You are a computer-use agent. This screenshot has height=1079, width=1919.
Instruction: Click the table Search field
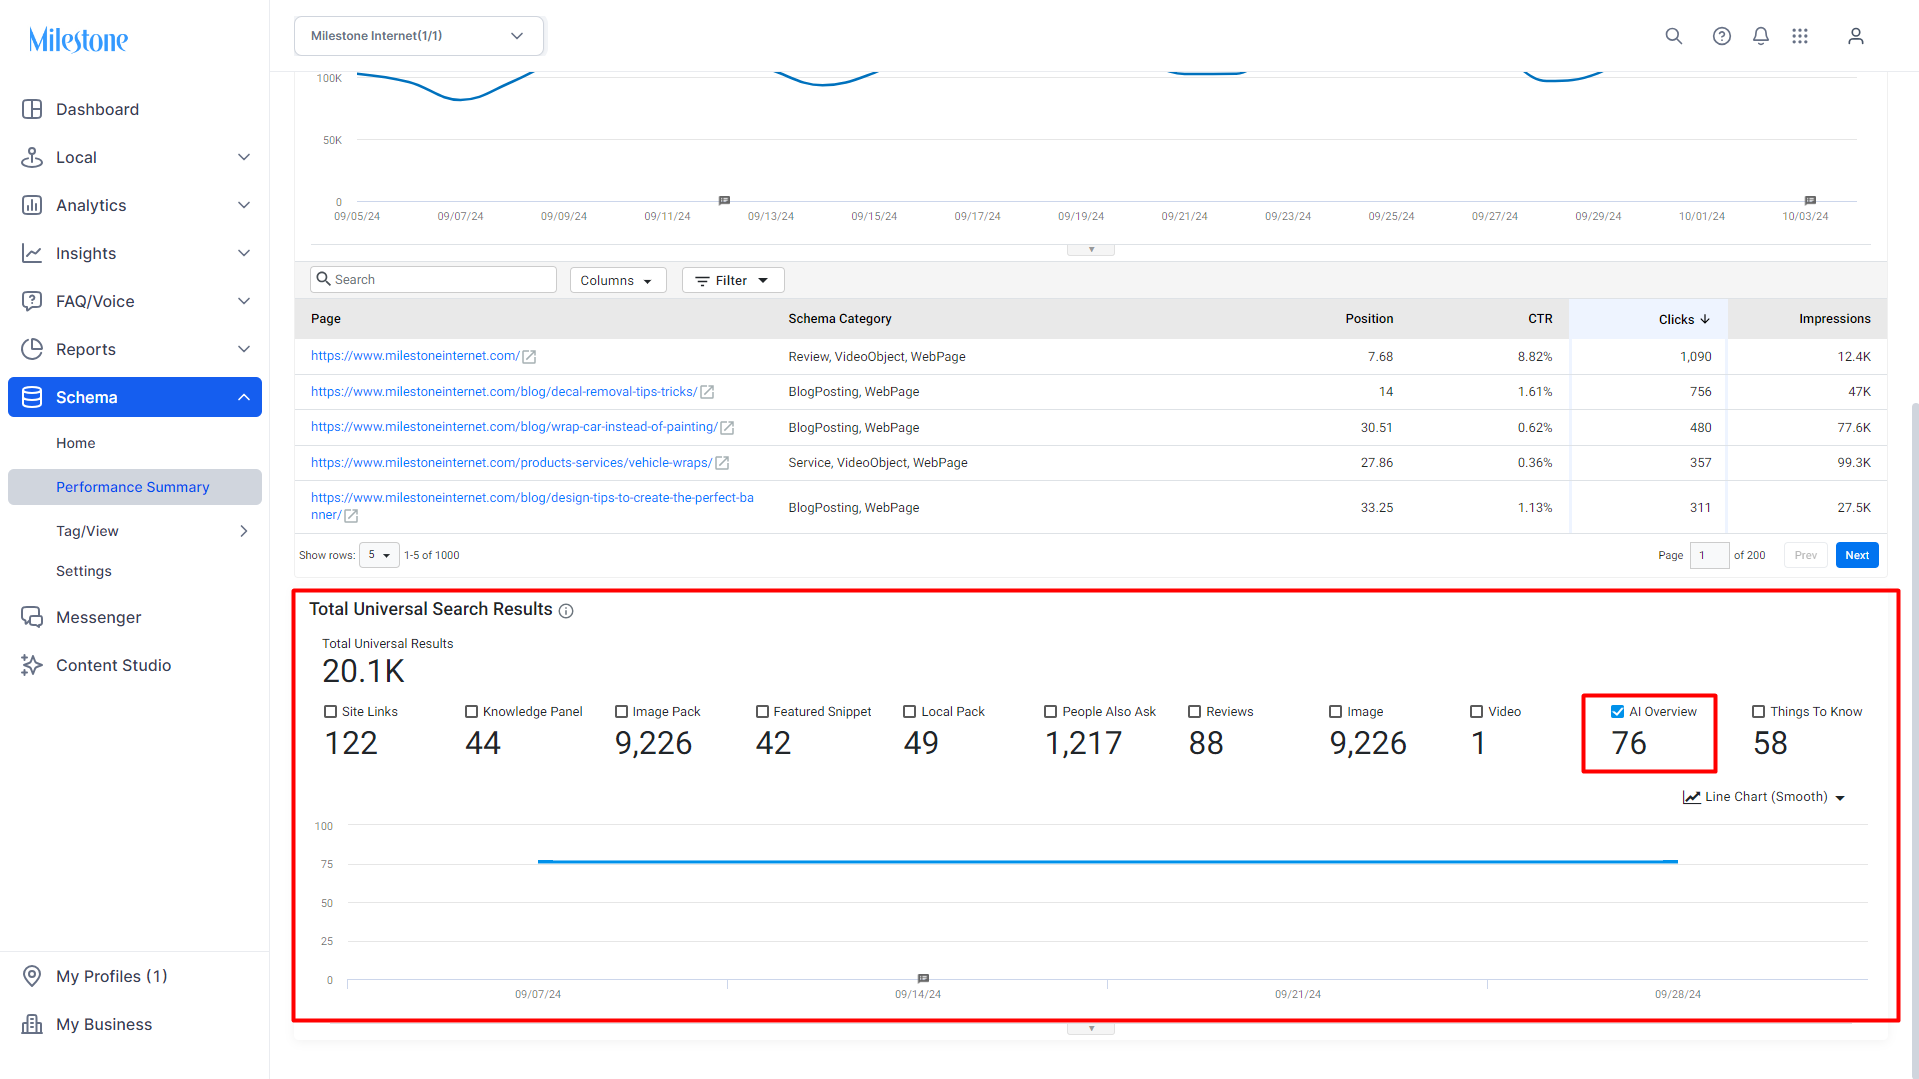433,280
